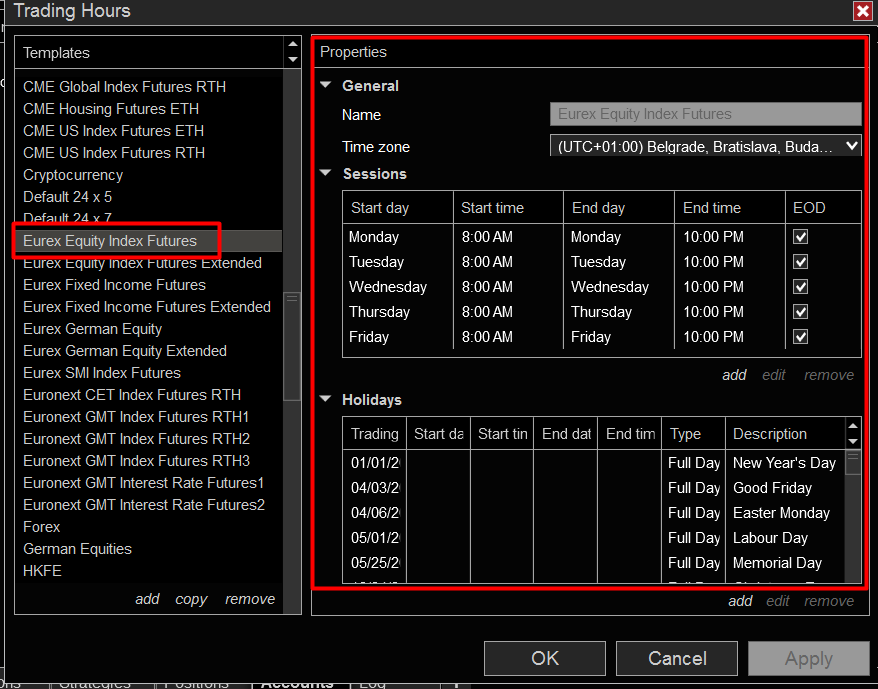The width and height of the screenshot is (878, 689).
Task: Select the Forex template
Action: (x=41, y=526)
